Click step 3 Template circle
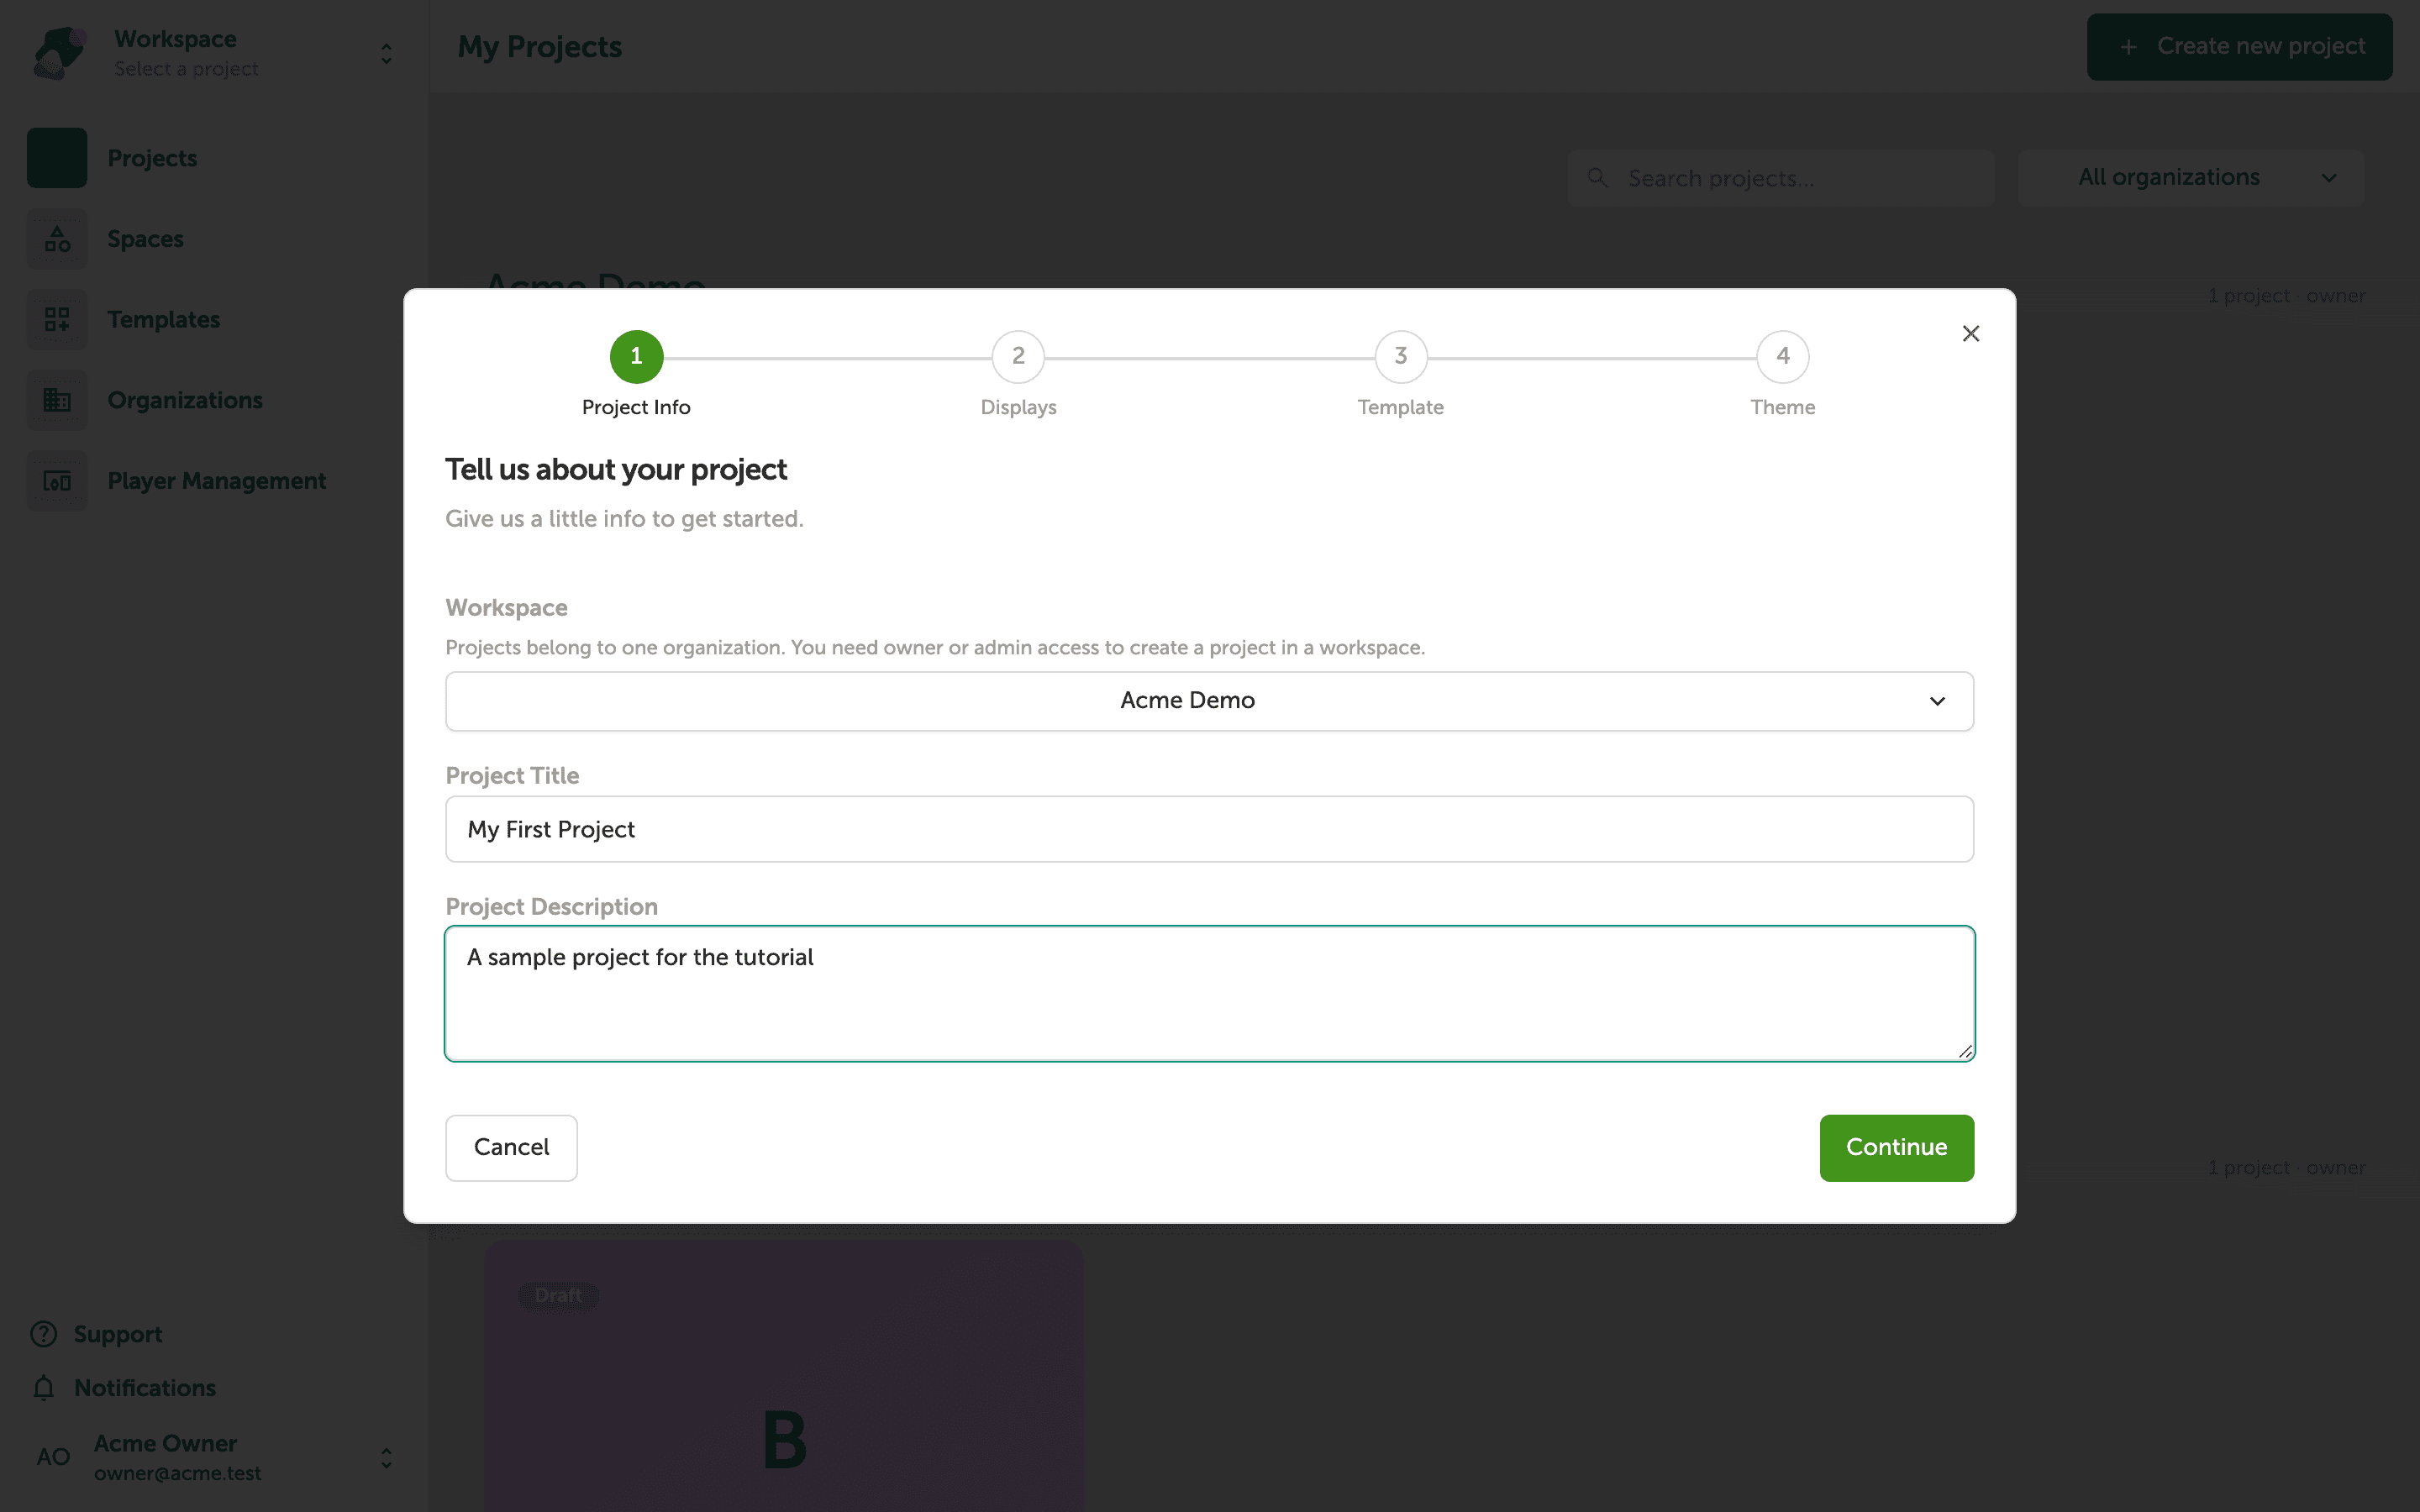Viewport: 2420px width, 1512px height. click(1400, 357)
